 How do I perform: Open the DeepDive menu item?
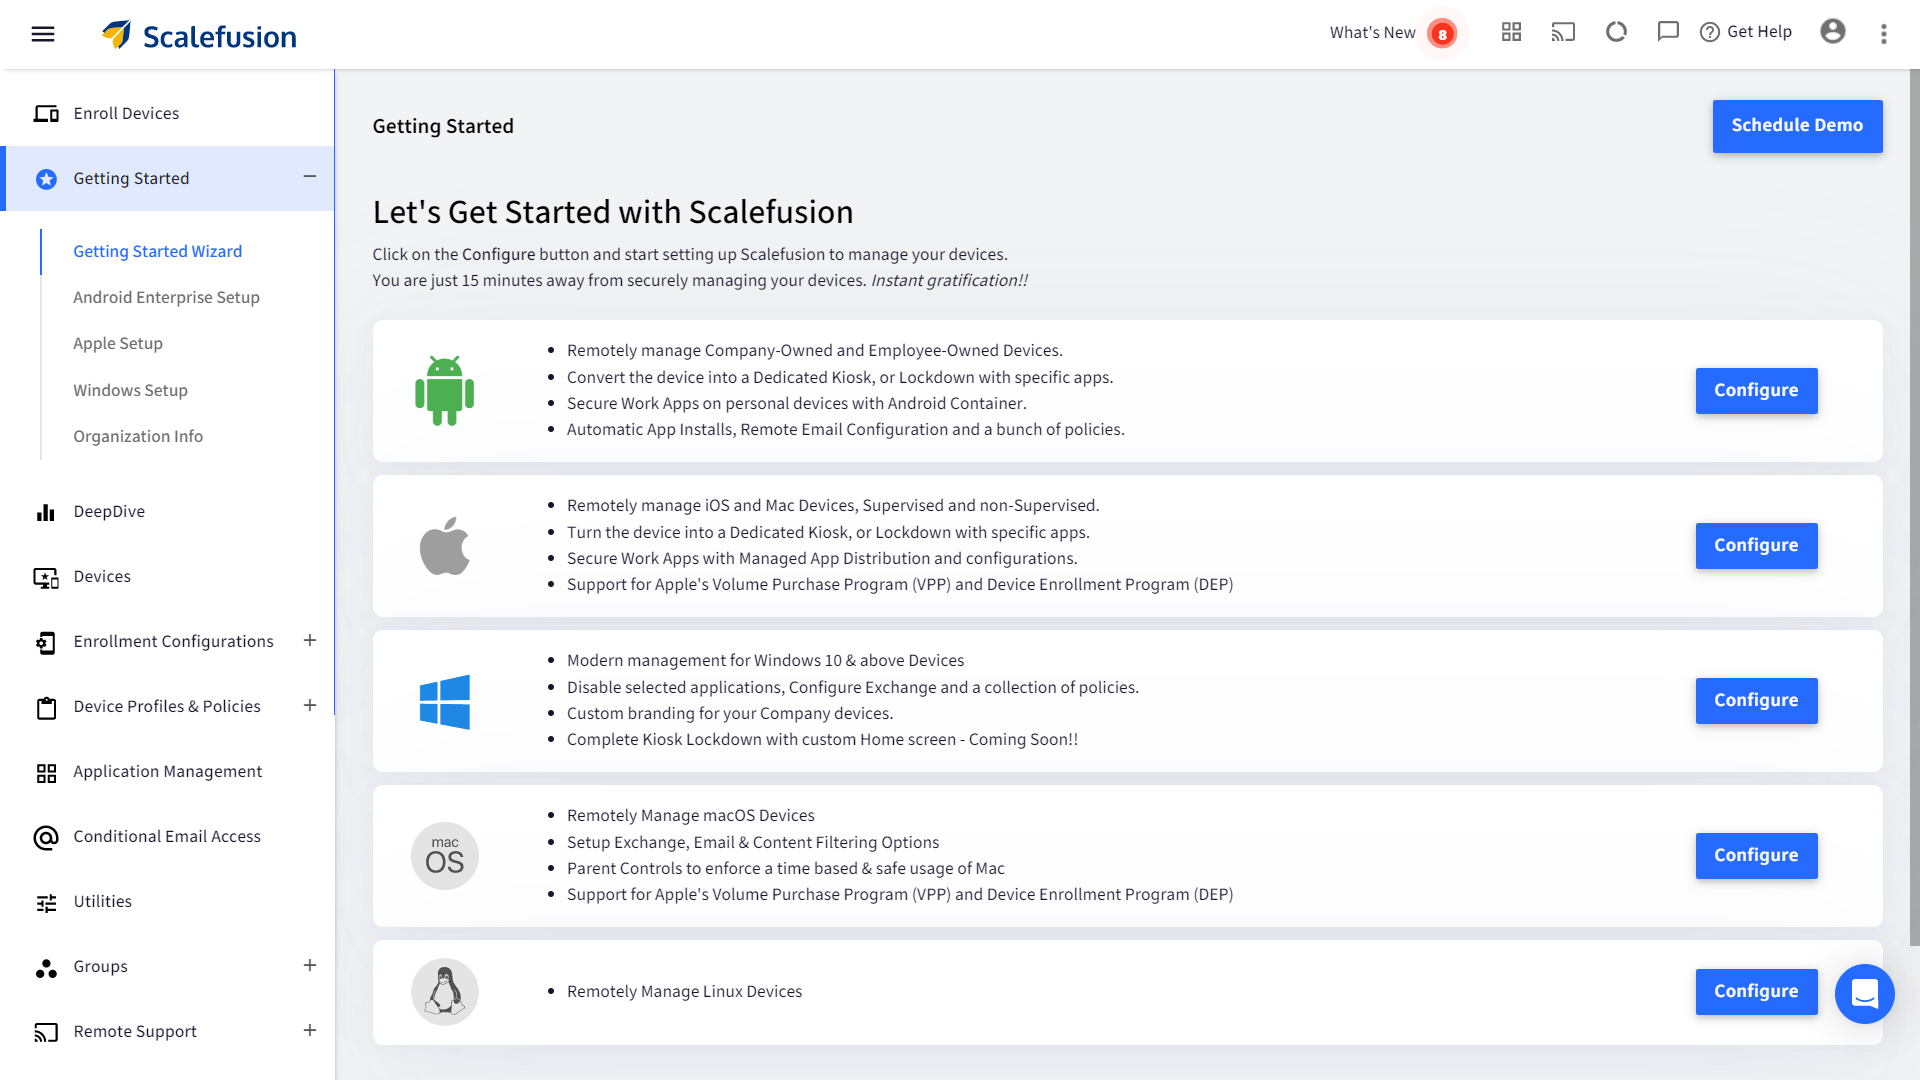109,512
